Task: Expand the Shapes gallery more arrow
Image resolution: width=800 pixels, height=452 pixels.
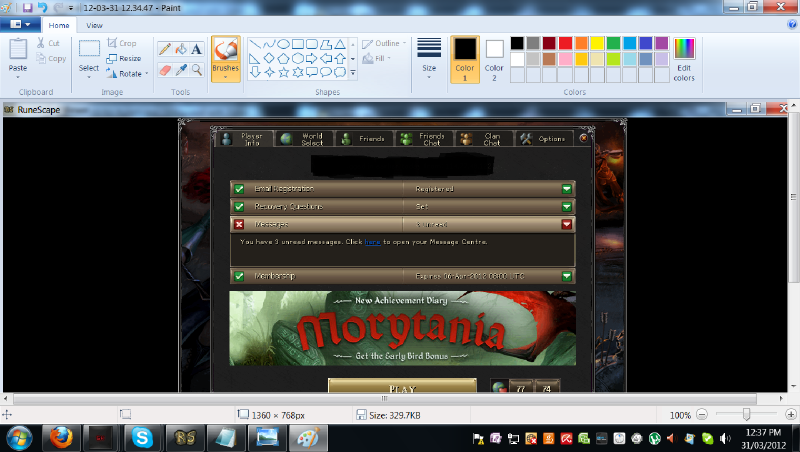Action: tap(353, 73)
